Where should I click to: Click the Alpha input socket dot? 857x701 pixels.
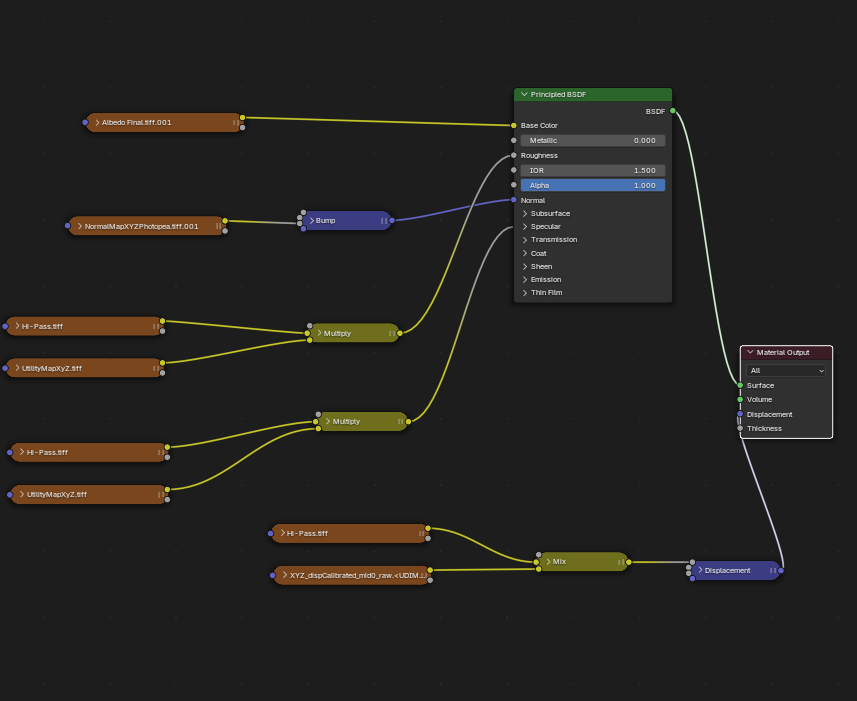tap(514, 185)
